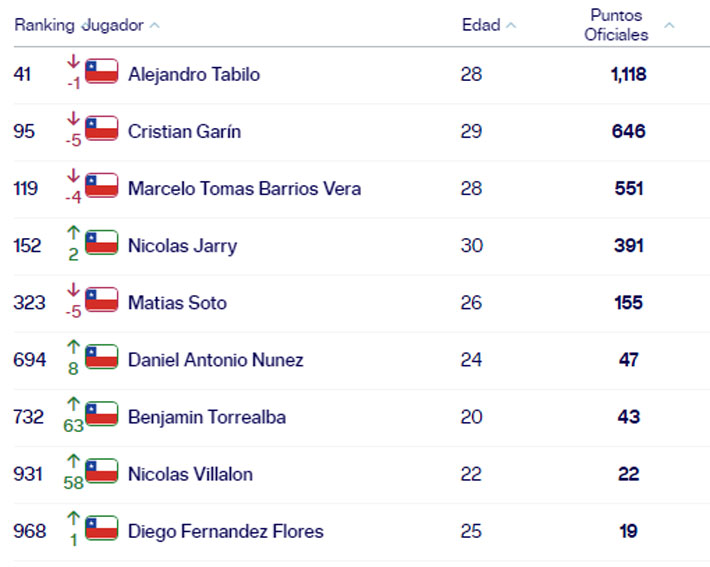
Task: Click the flag beside Diego Fernandez Flores
Action: click(101, 528)
